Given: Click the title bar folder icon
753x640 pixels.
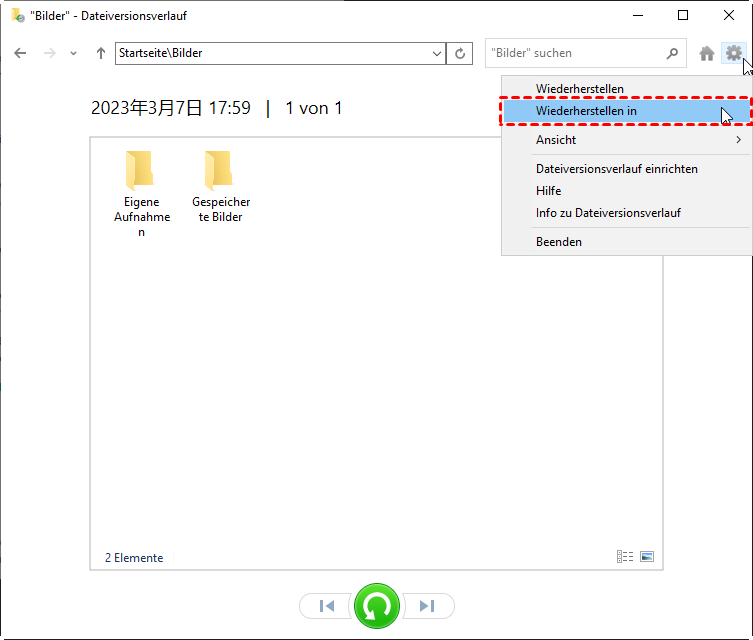Looking at the screenshot, I should [18, 15].
